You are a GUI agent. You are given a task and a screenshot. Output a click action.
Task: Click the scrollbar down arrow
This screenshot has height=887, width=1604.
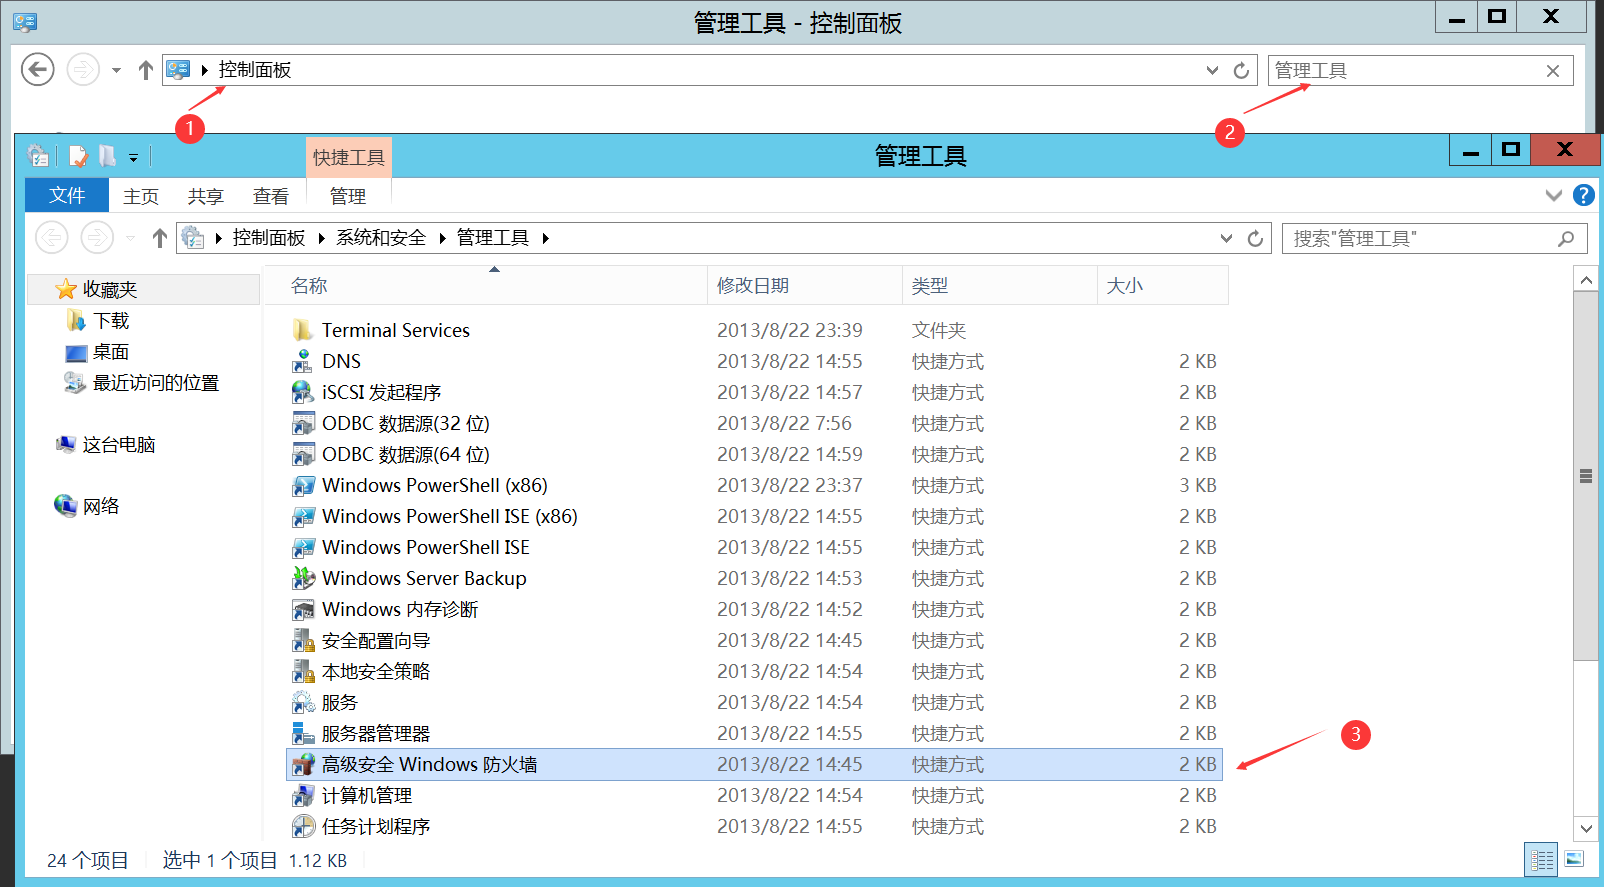(1586, 828)
